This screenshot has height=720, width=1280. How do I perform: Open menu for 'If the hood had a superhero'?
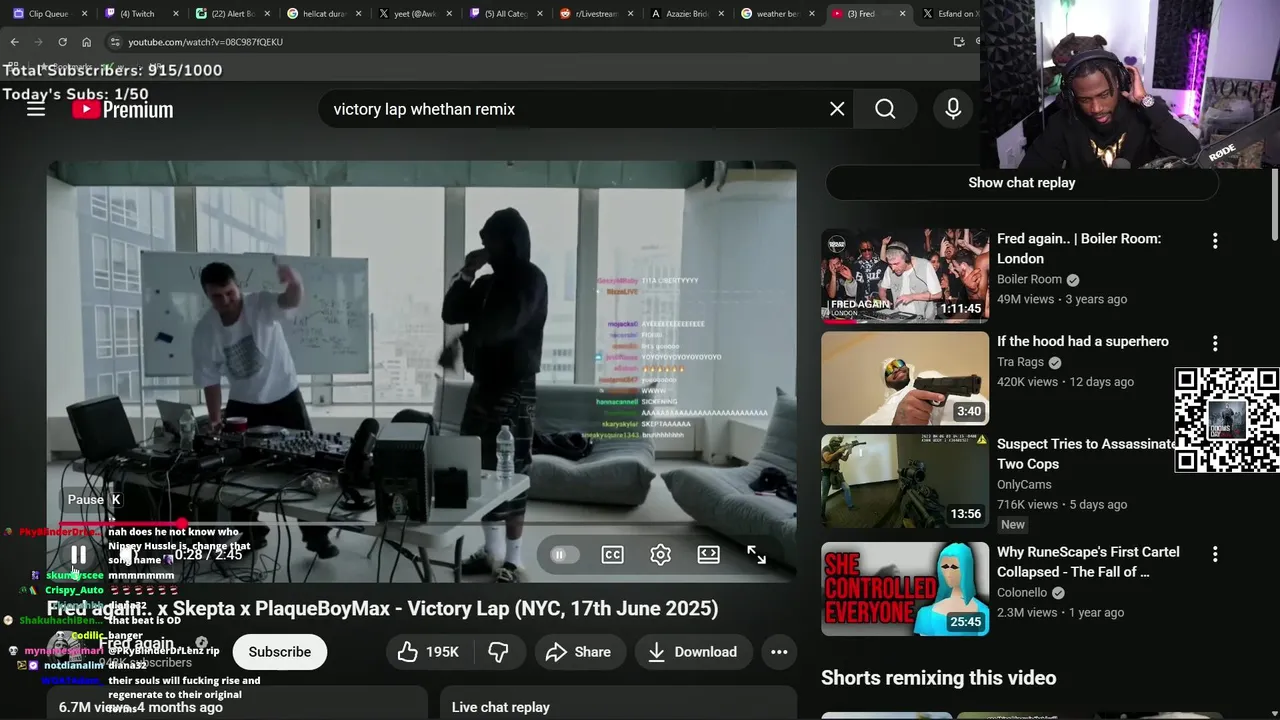1215,344
